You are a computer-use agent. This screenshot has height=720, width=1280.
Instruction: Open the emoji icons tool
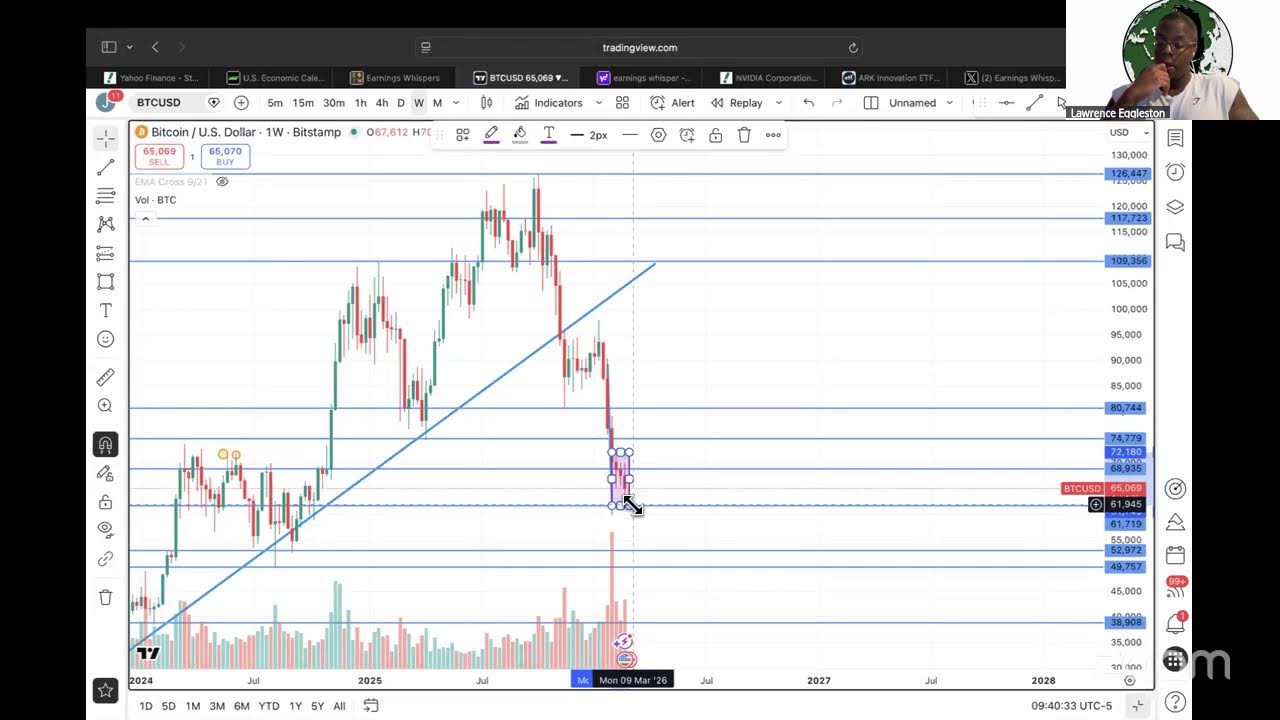(x=105, y=339)
